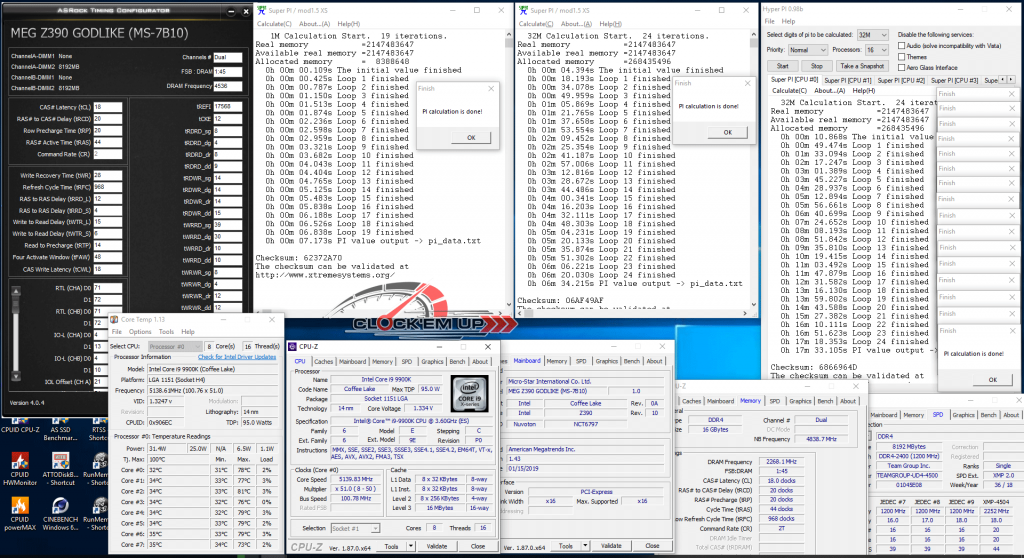Screen dimensions: 1024x558
Task: Follow the Check for Intel Driver Updates link
Action: 236,357
